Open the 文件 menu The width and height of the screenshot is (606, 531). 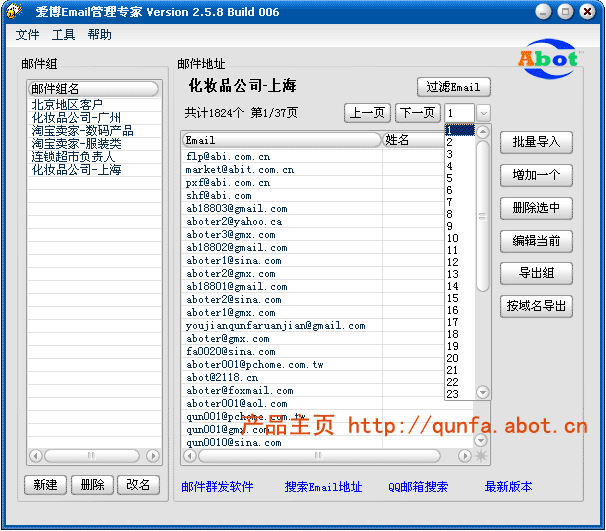tap(27, 35)
